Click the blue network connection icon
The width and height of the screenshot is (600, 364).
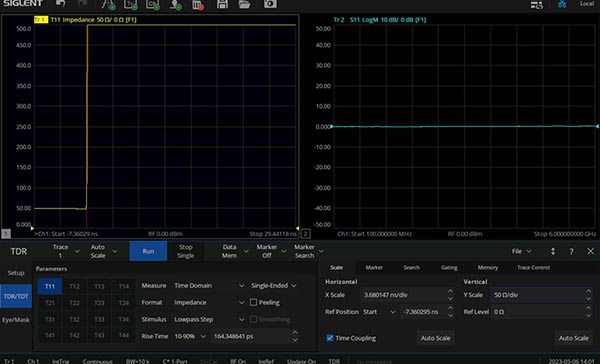tap(562, 4)
